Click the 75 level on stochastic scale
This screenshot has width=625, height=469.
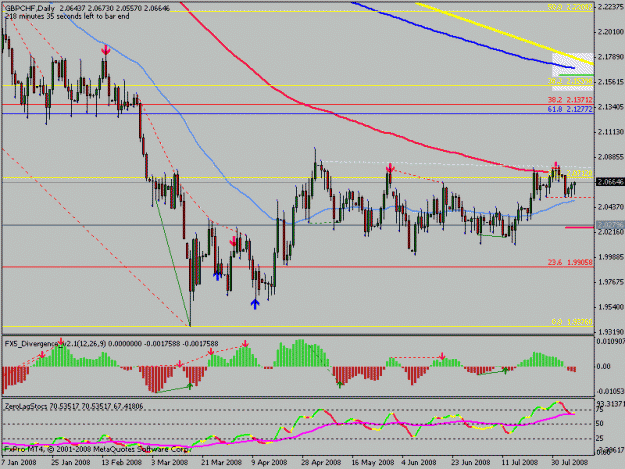[600, 410]
